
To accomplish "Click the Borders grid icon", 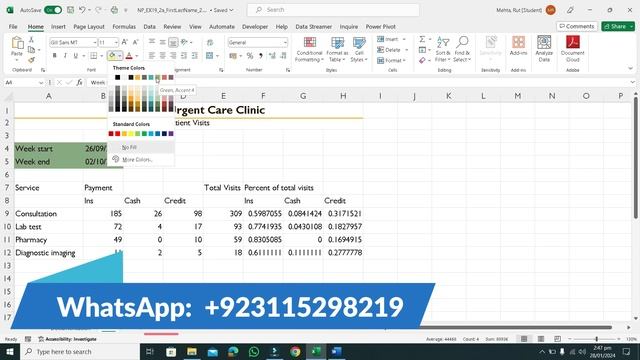I will 93,56.
